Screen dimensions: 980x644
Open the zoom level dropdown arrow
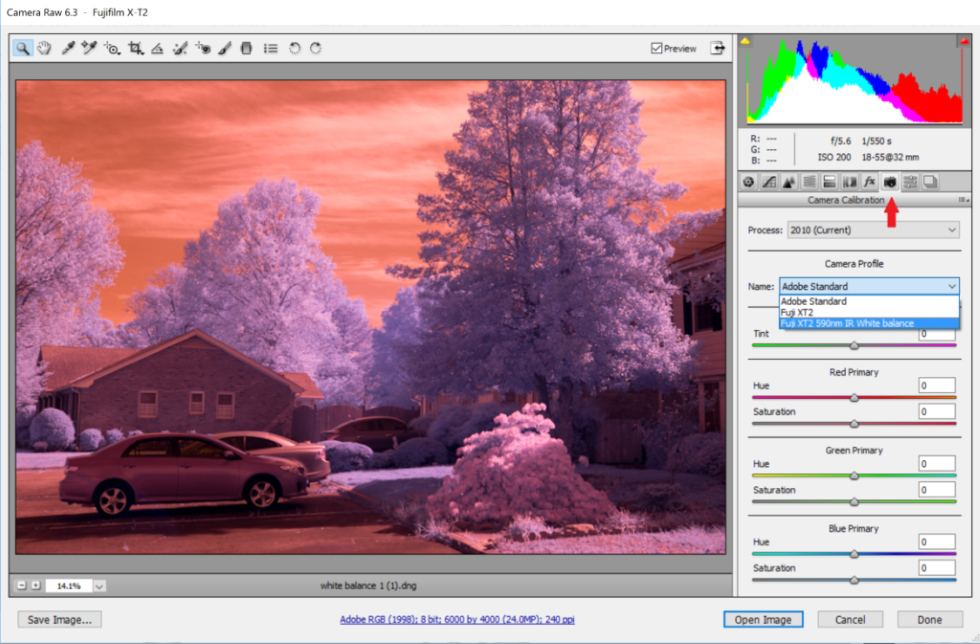point(99,586)
